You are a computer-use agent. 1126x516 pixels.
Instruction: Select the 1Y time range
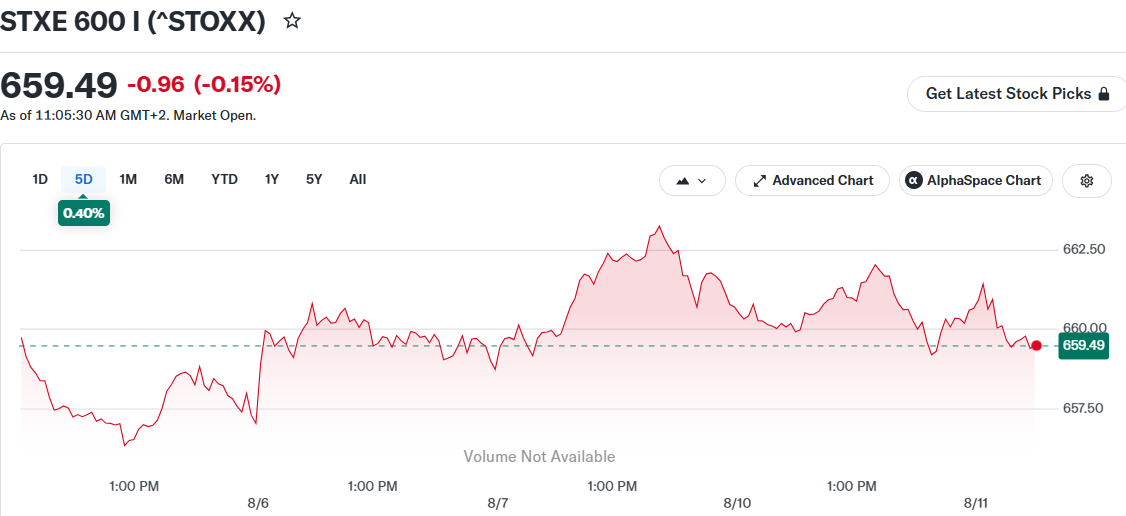(x=271, y=179)
